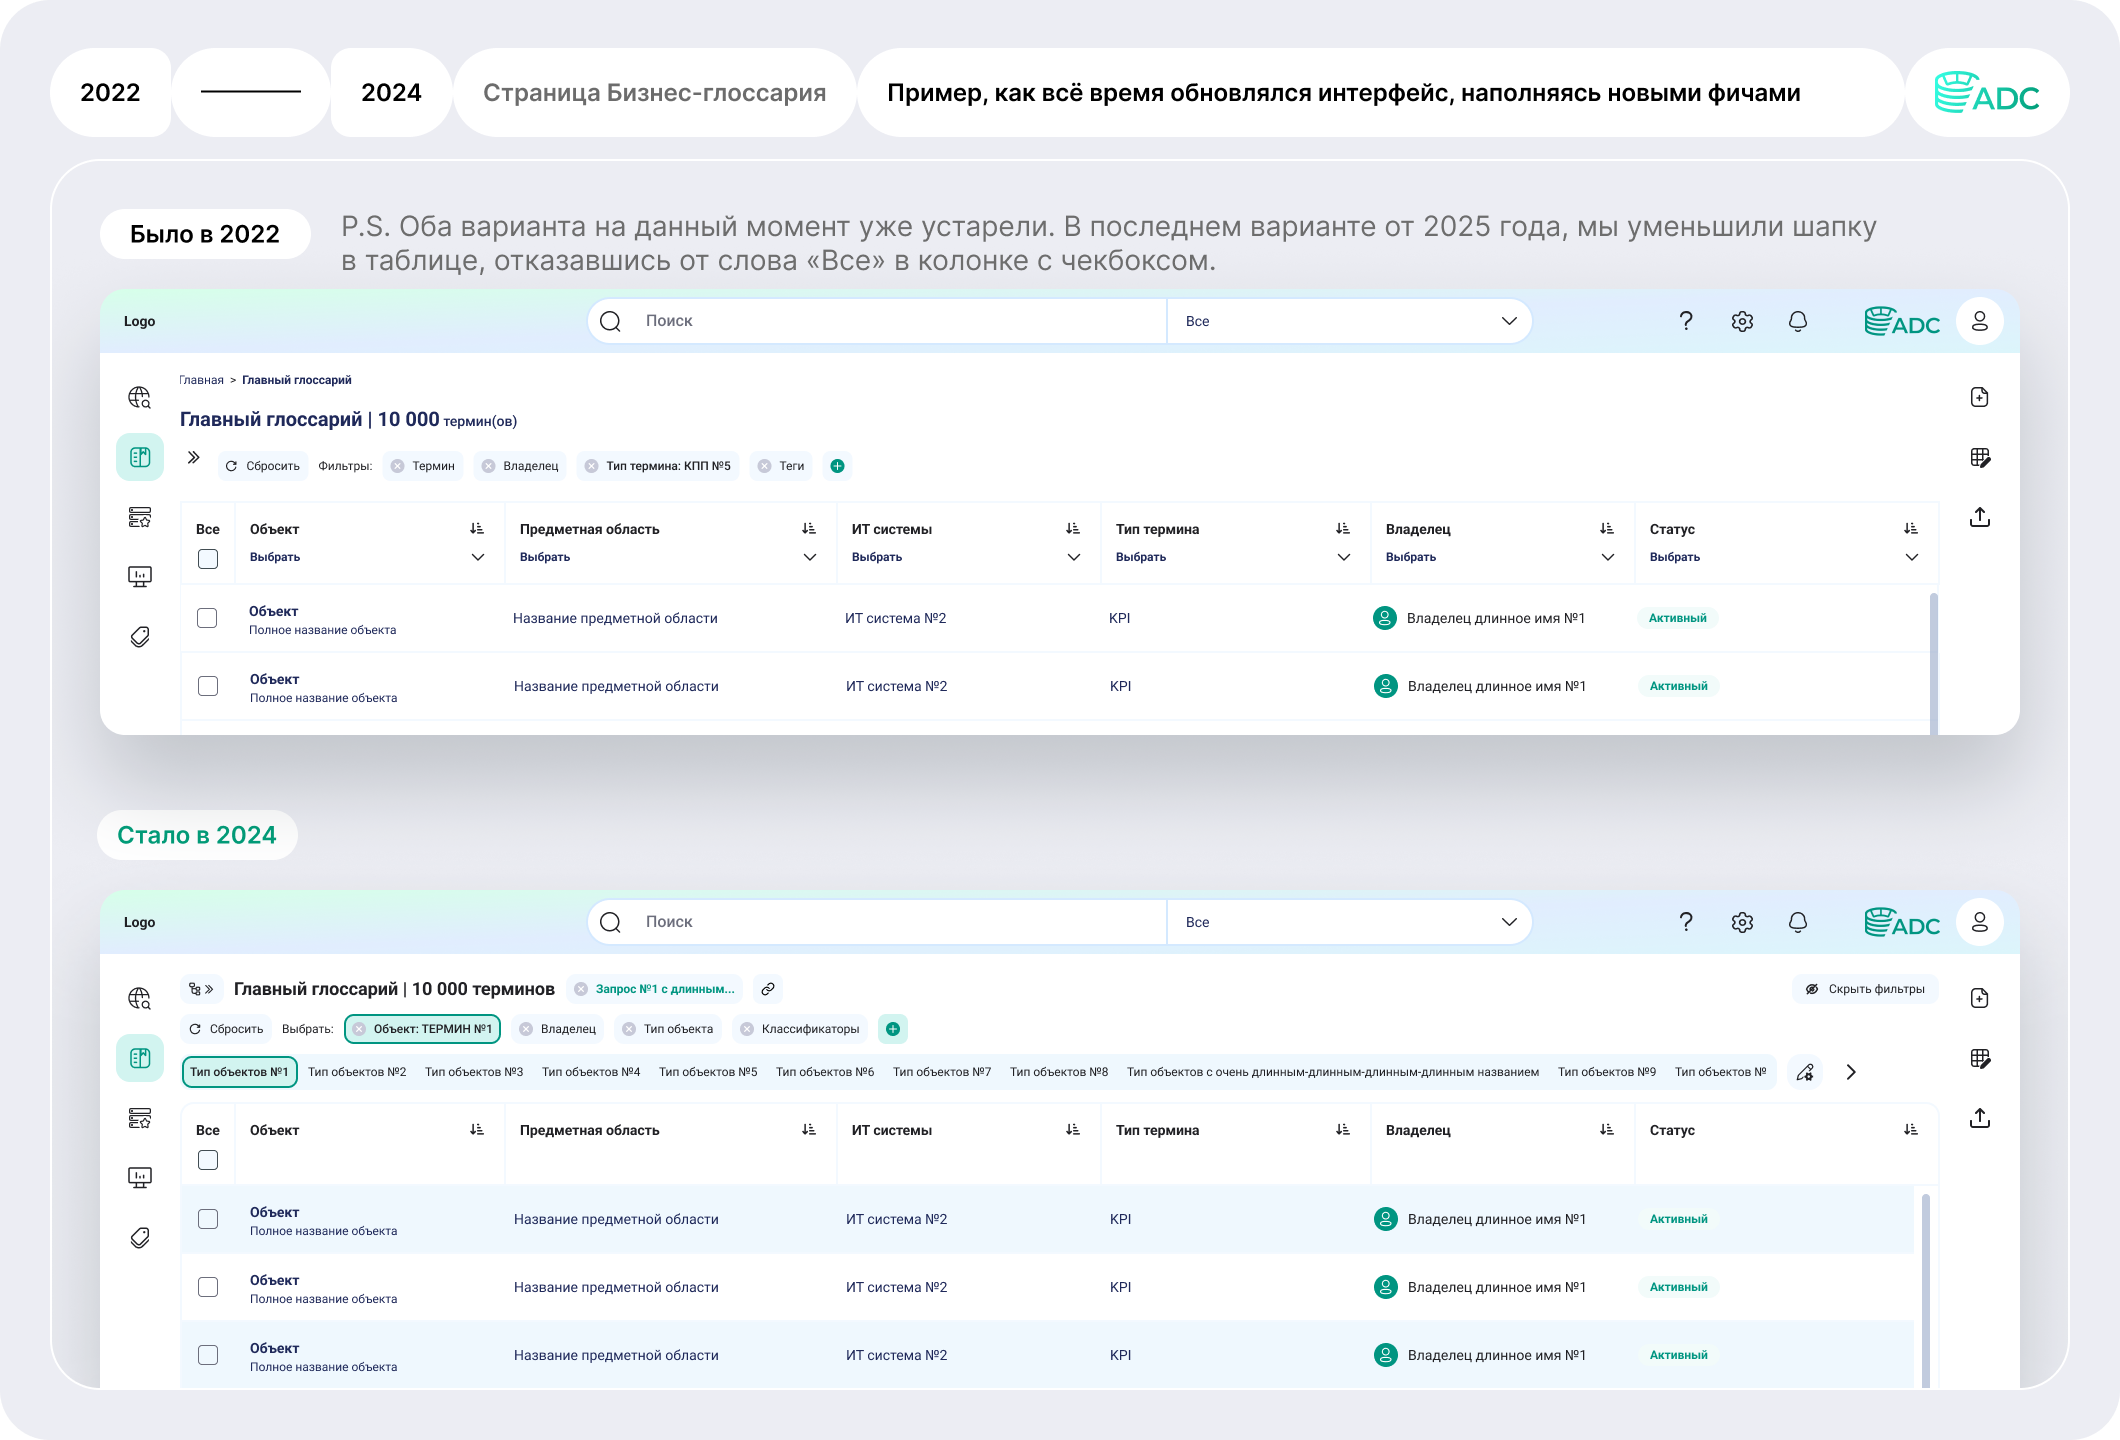
Task: Open the Все scope dropdown in 2022 search bar
Action: click(1349, 321)
